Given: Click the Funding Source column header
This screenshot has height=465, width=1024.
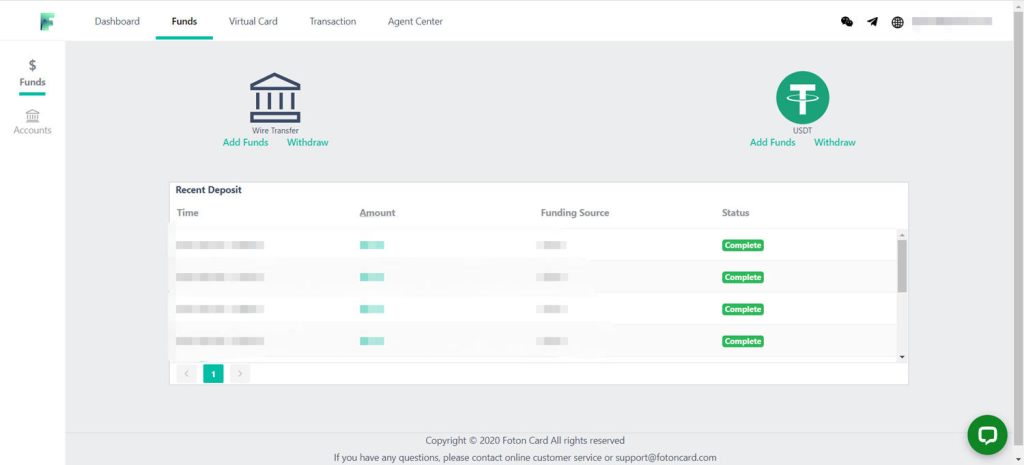Looking at the screenshot, I should [575, 213].
